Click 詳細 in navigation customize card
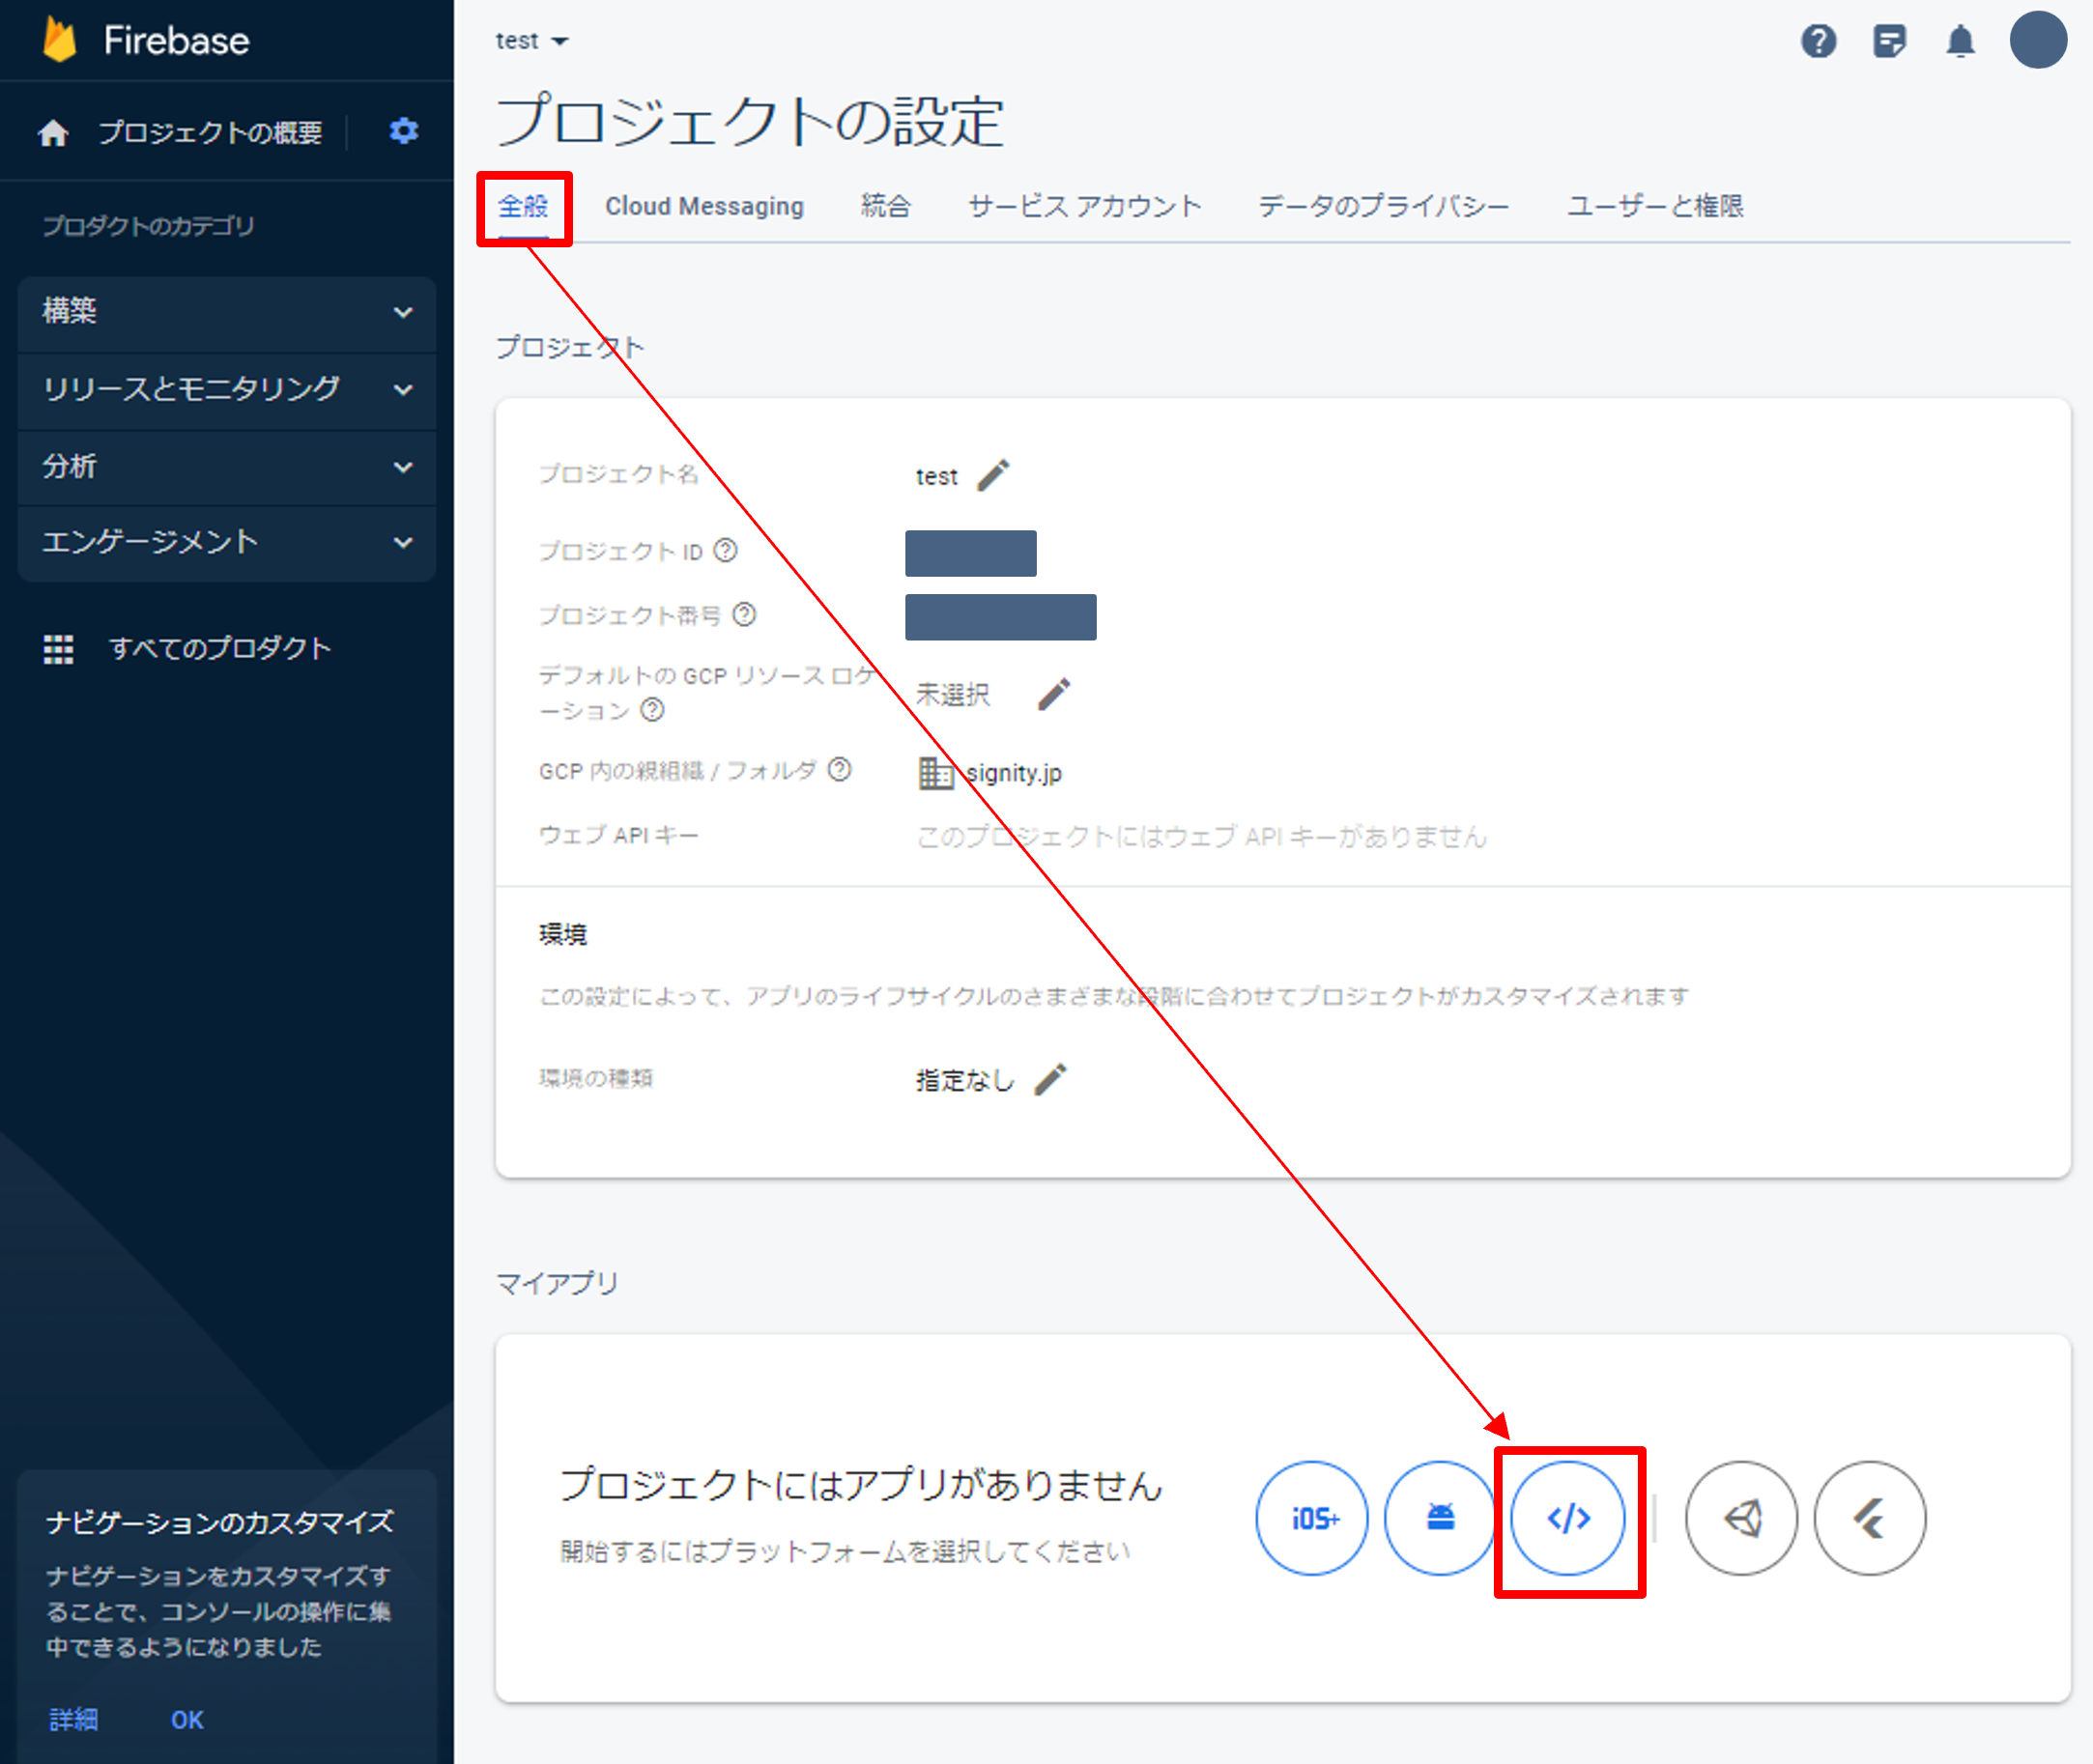 74,1719
